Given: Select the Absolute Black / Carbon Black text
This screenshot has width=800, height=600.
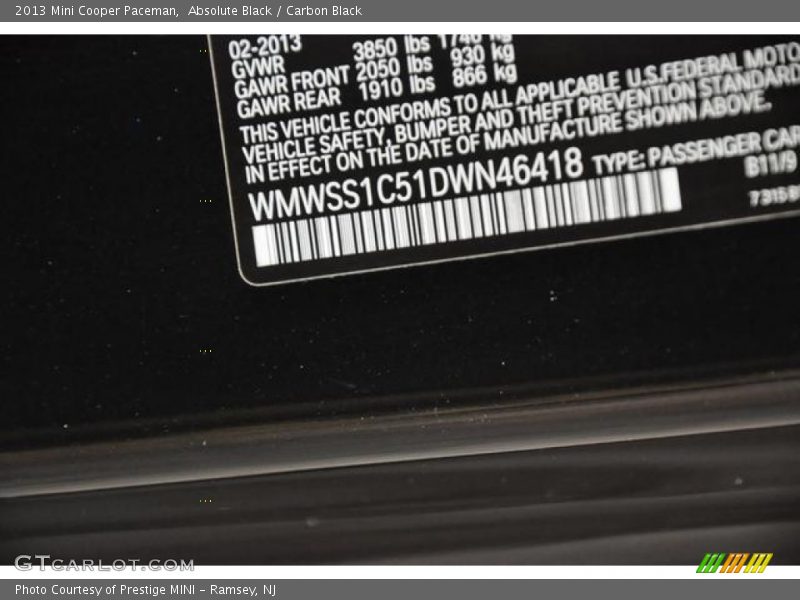Looking at the screenshot, I should [275, 11].
